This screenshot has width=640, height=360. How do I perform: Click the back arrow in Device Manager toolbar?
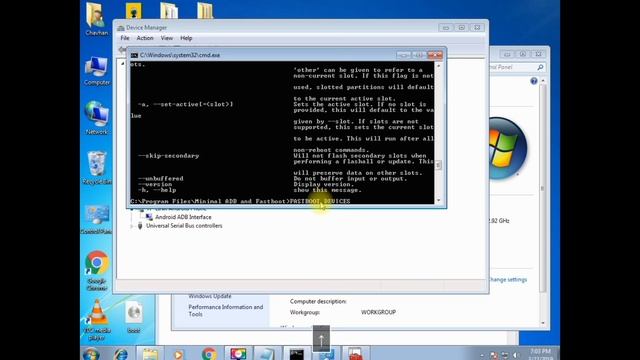(122, 49)
